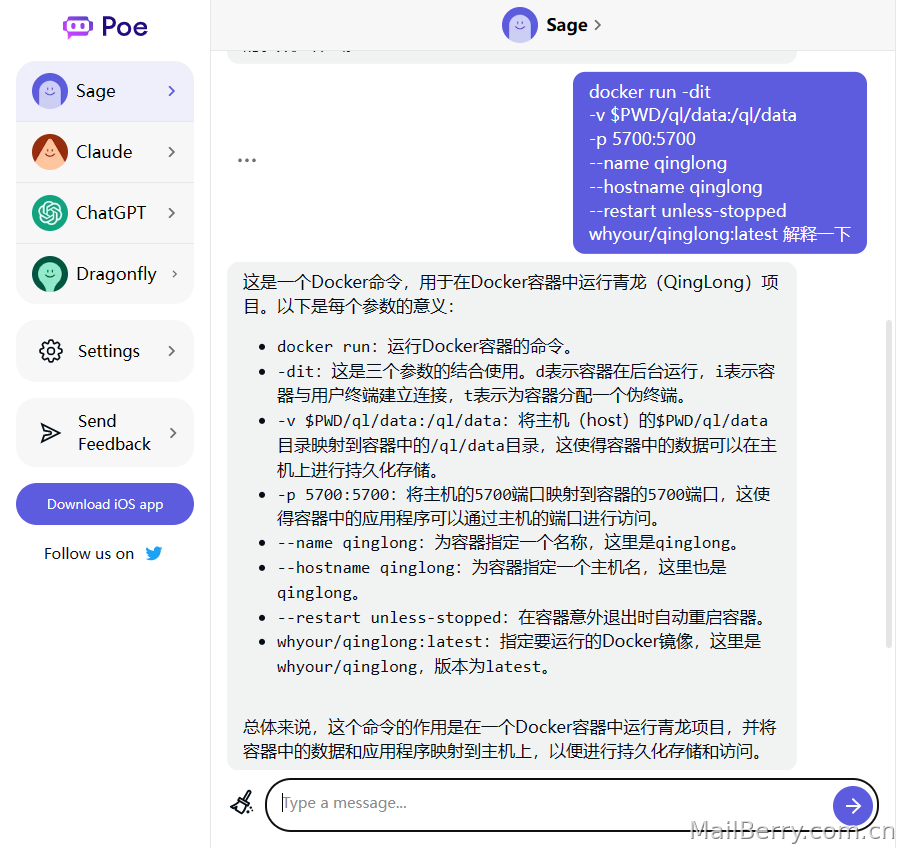The width and height of the screenshot is (902, 848).
Task: Open the Twitter bird icon
Action: [x=154, y=553]
